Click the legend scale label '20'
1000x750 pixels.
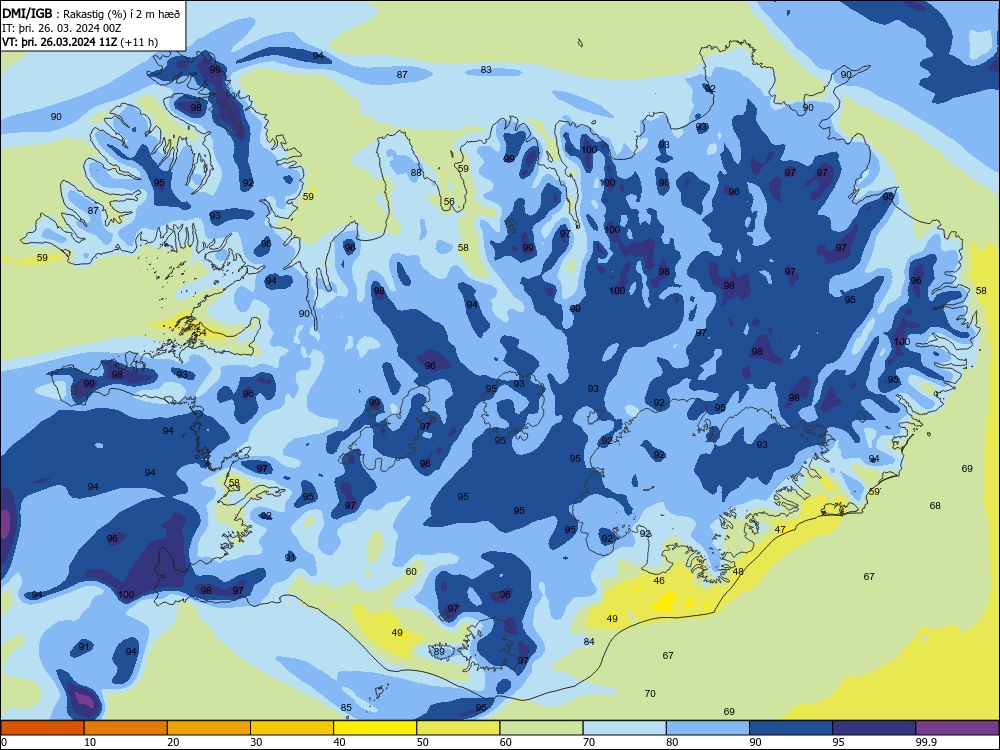173,742
